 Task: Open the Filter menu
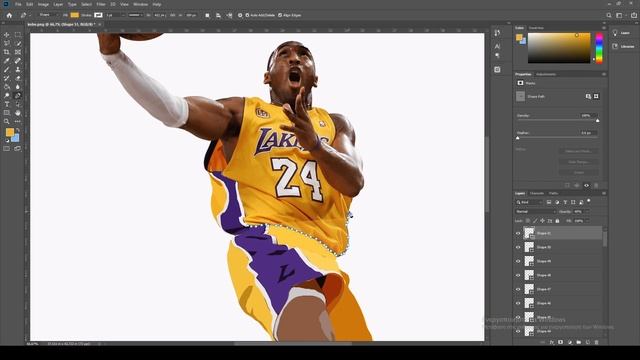[x=101, y=4]
